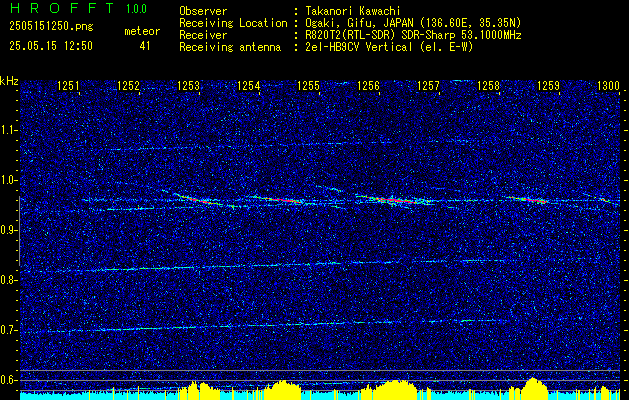Image resolution: width=629 pixels, height=400 pixels.
Task: Click the 1.1 kHz axis label
Action: tap(8, 130)
